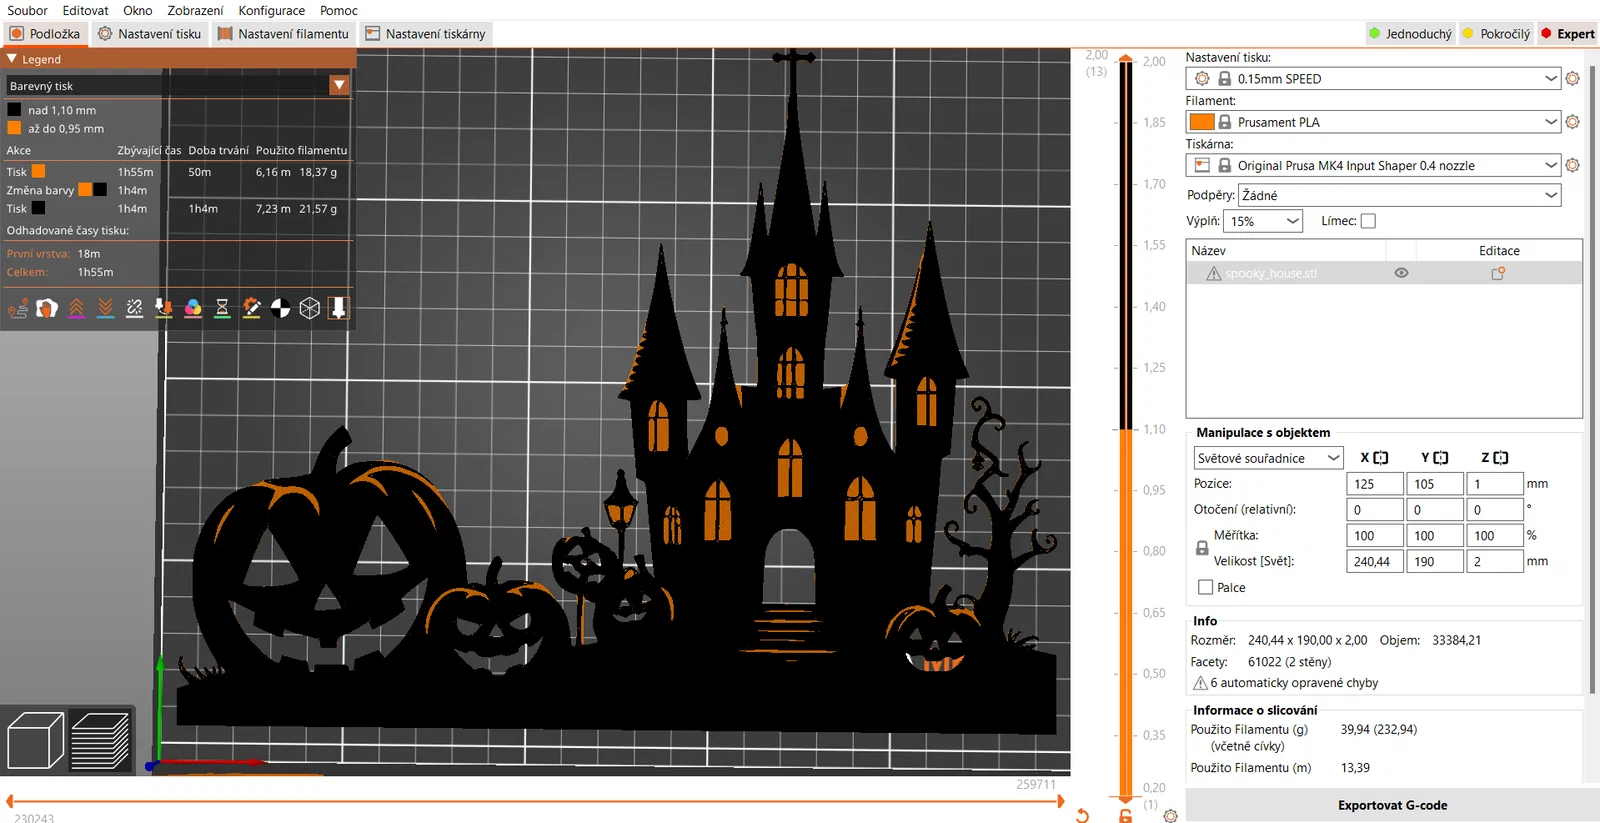
Task: Toggle visibility eye for spooky_house.stl
Action: [x=1401, y=273]
